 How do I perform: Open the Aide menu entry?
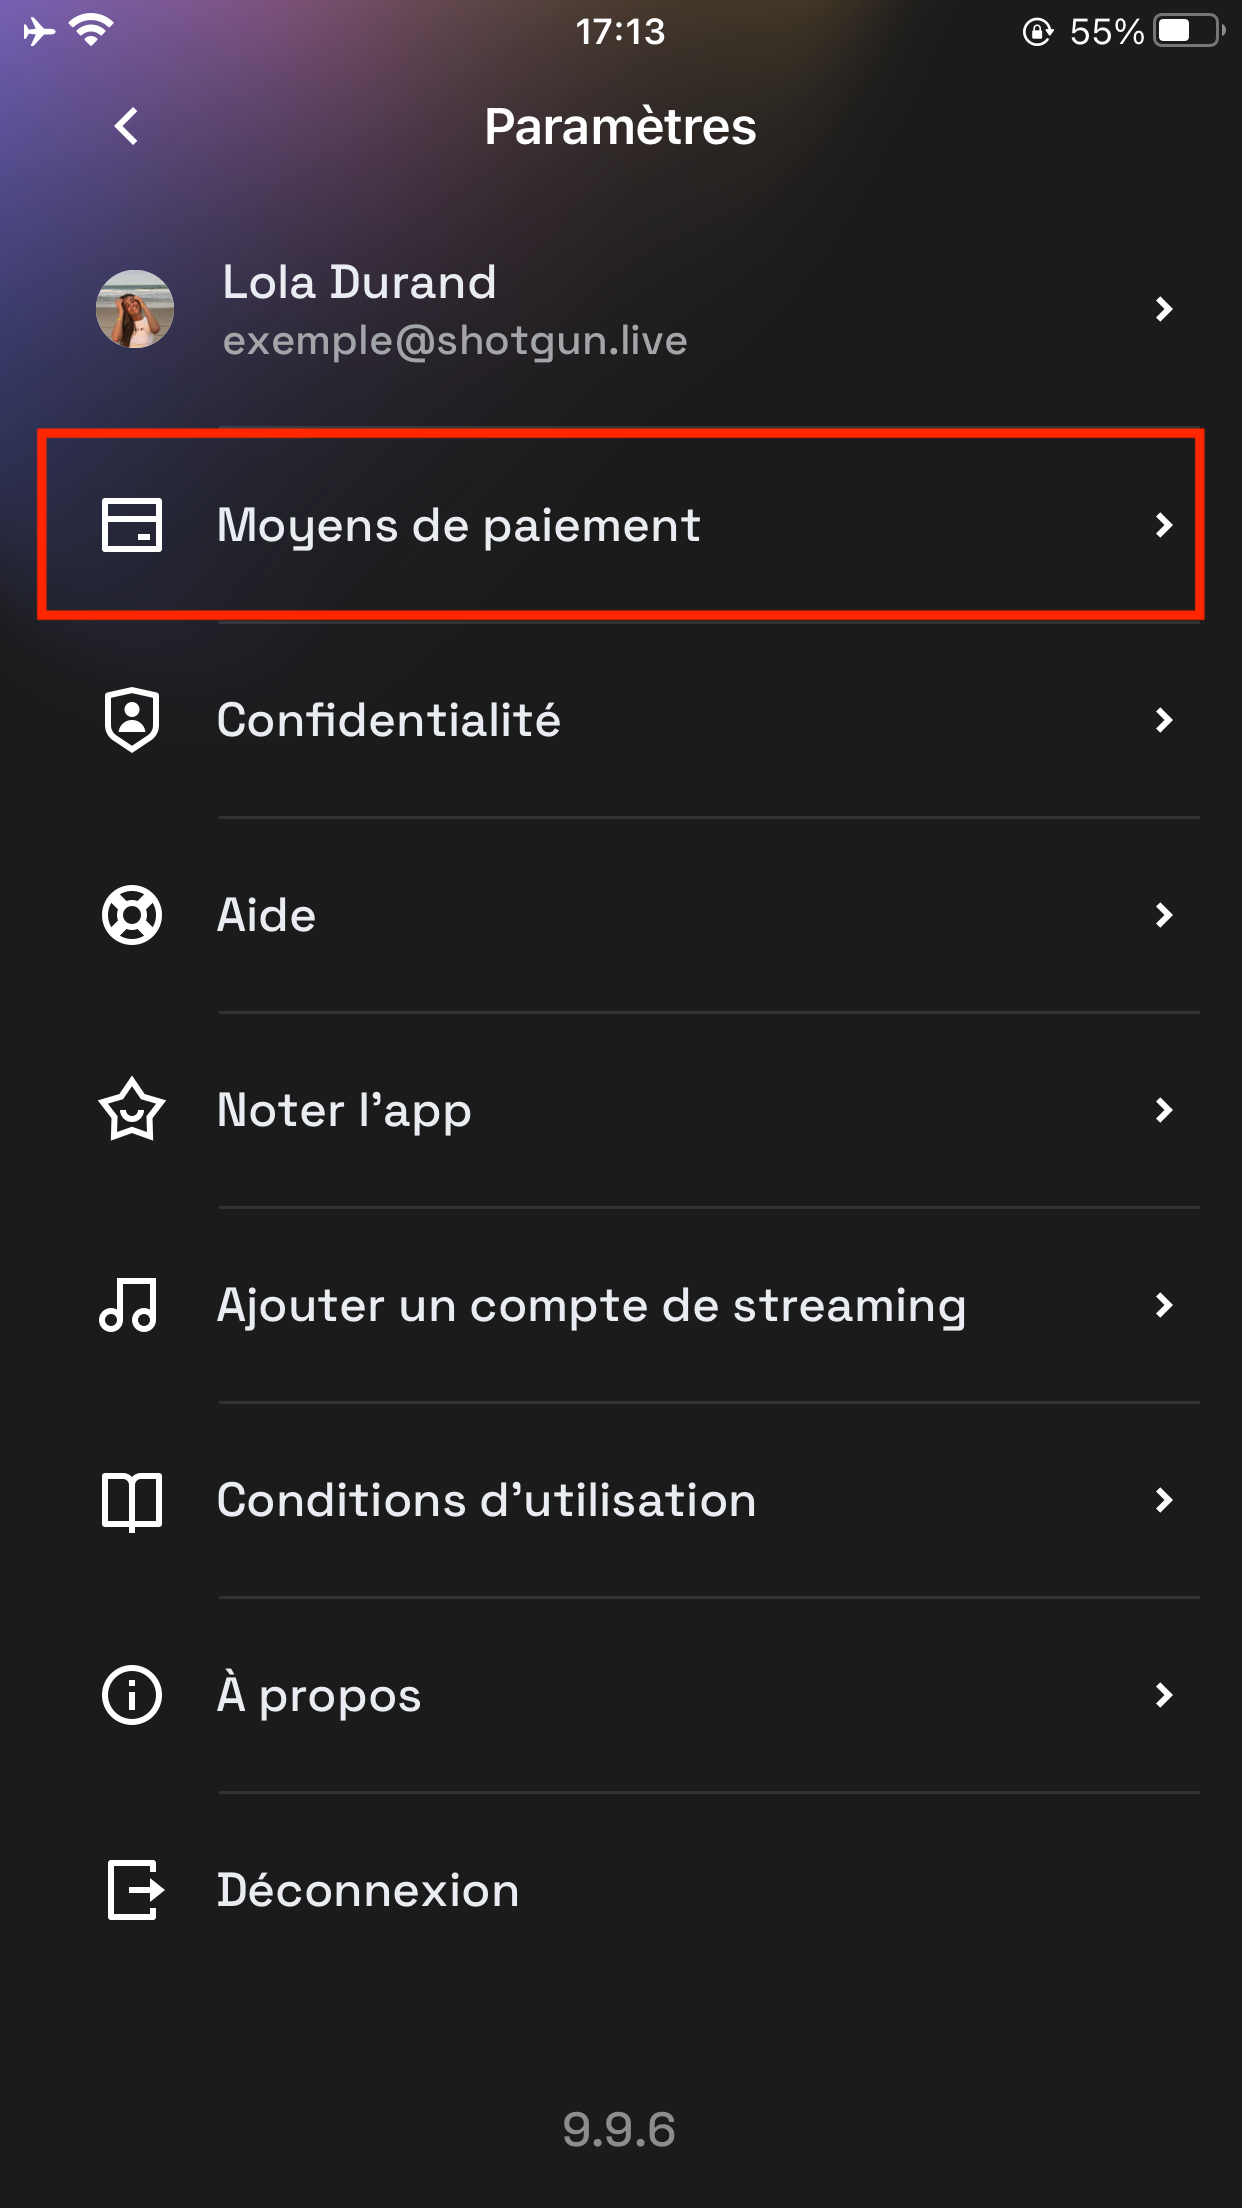620,915
